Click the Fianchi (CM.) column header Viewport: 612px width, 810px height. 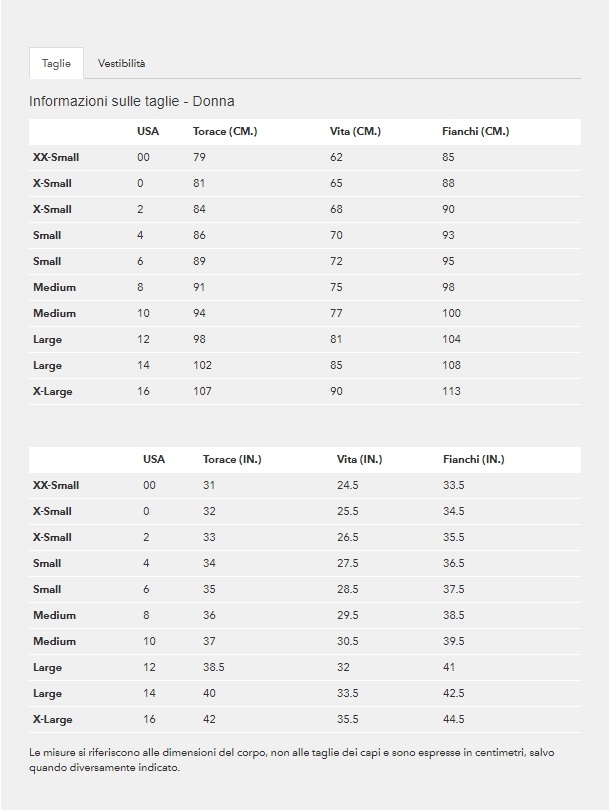tap(475, 132)
